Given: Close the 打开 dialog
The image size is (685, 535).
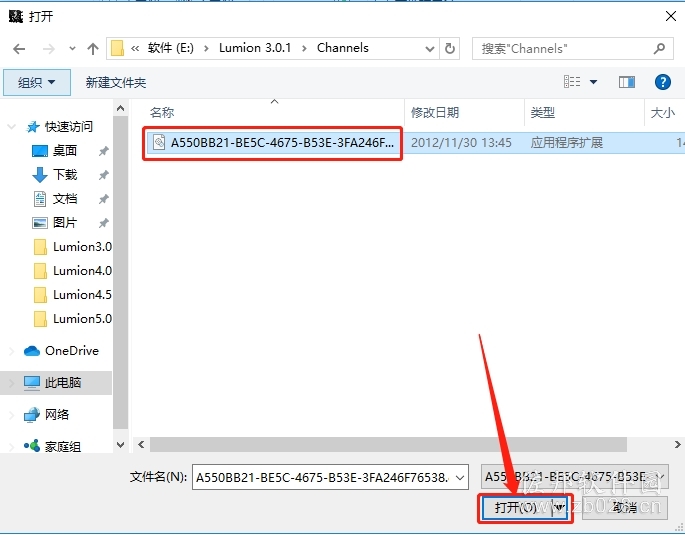Looking at the screenshot, I should [671, 16].
